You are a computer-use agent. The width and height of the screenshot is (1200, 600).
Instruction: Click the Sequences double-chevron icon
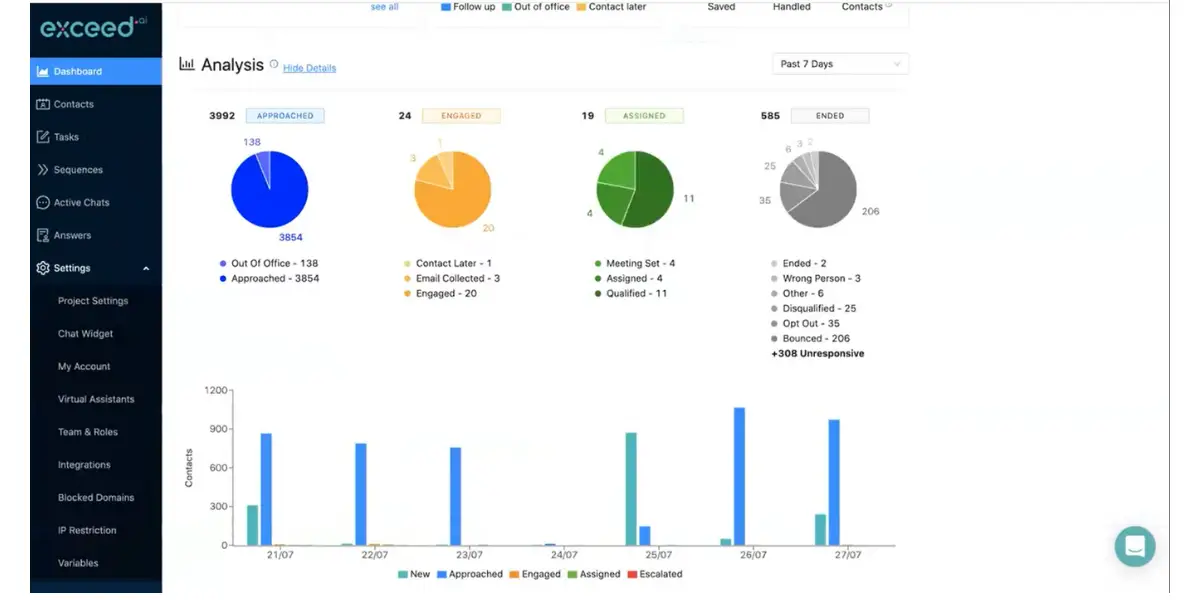tap(43, 170)
